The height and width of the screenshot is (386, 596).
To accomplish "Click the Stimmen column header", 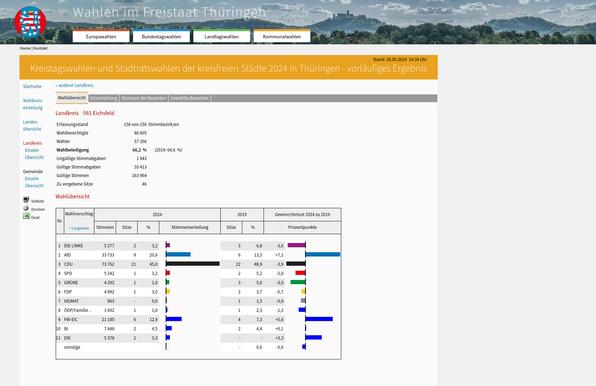I will point(105,227).
